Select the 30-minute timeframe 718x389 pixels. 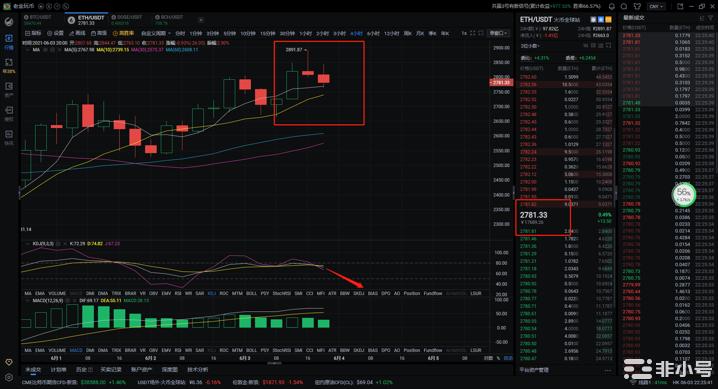(287, 33)
